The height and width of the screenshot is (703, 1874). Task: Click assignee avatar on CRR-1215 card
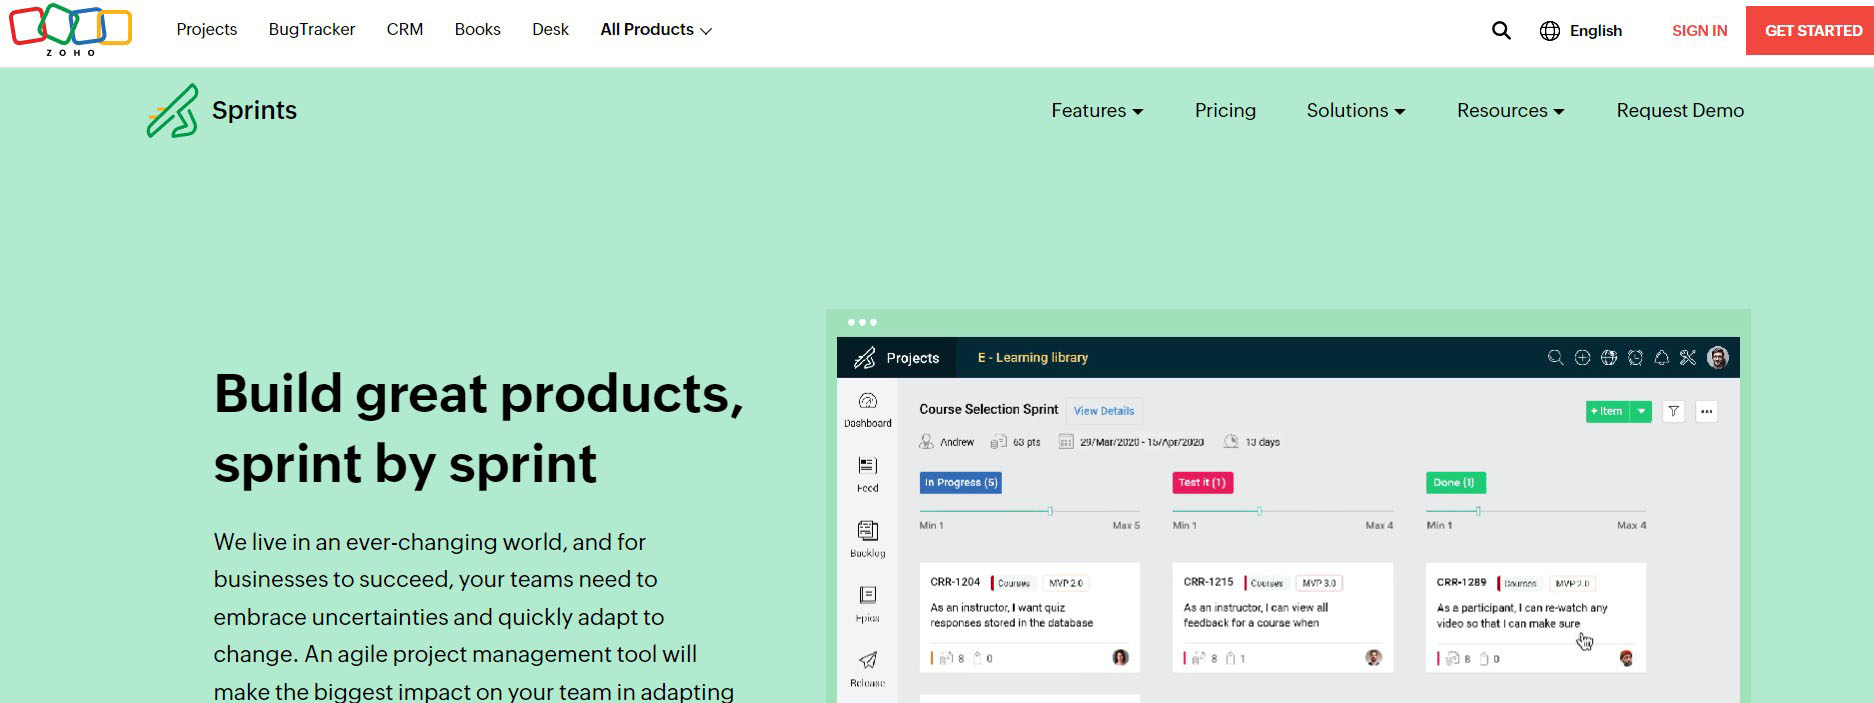1374,657
